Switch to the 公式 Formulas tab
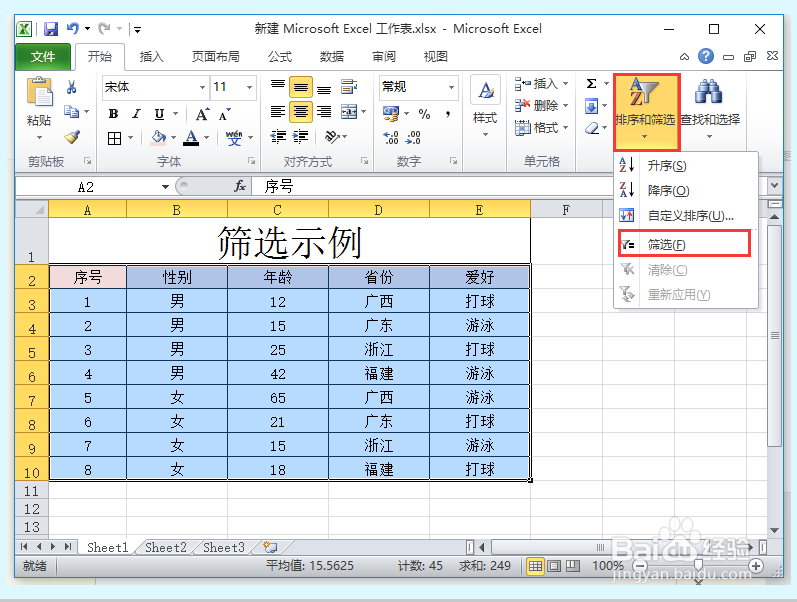 280,57
